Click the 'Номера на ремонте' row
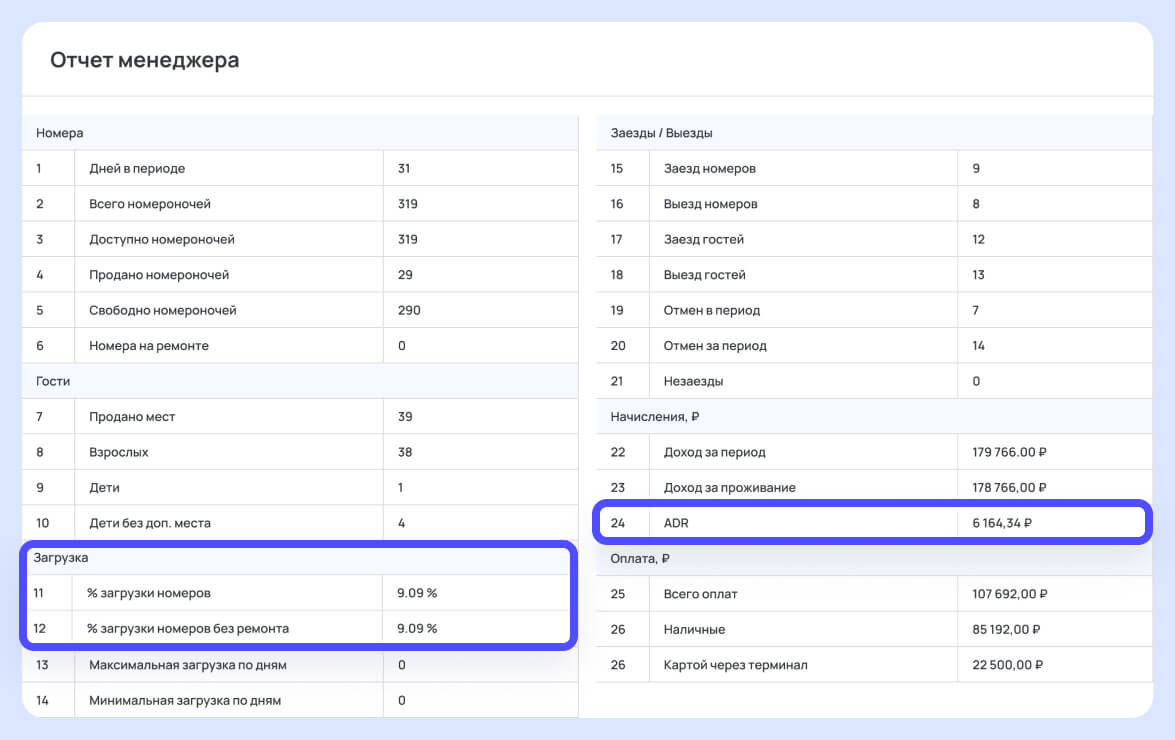 (300, 346)
